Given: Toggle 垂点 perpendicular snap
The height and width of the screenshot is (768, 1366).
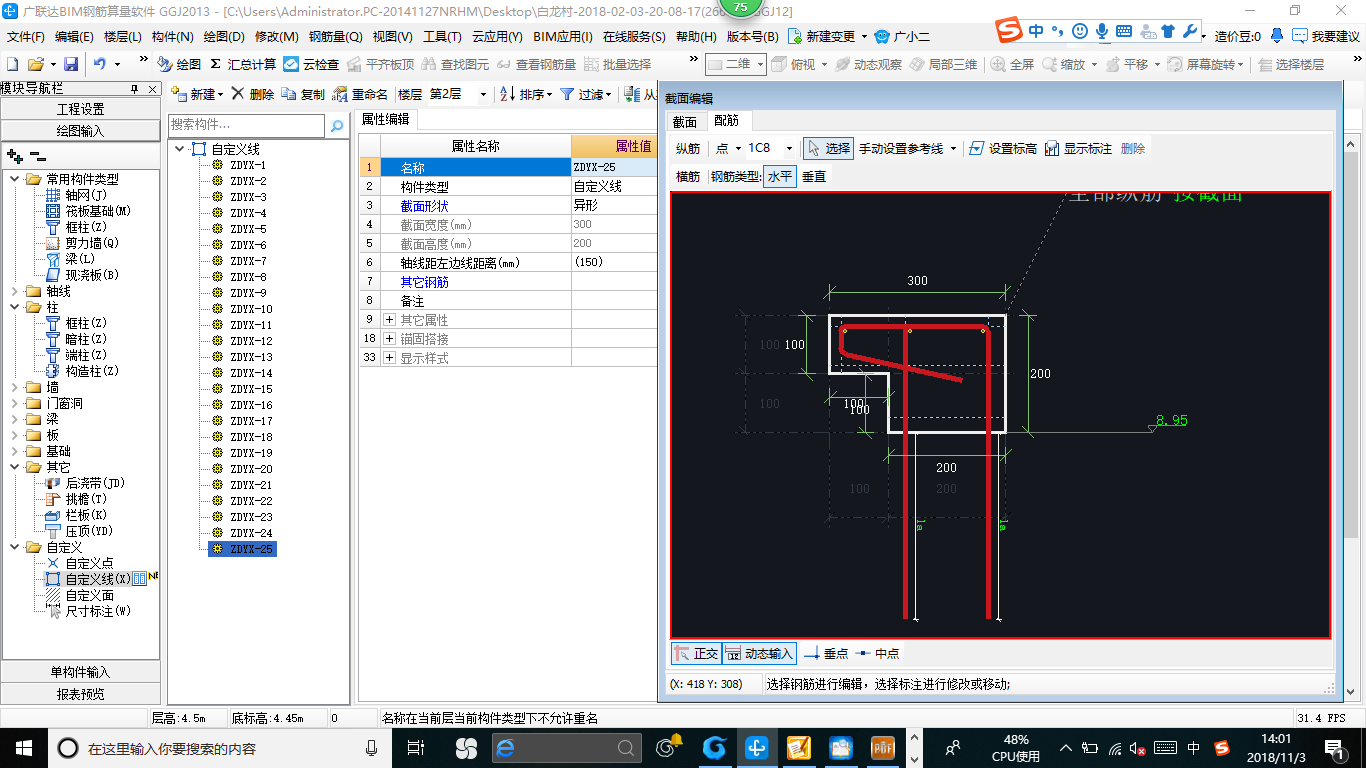Looking at the screenshot, I should tap(826, 653).
